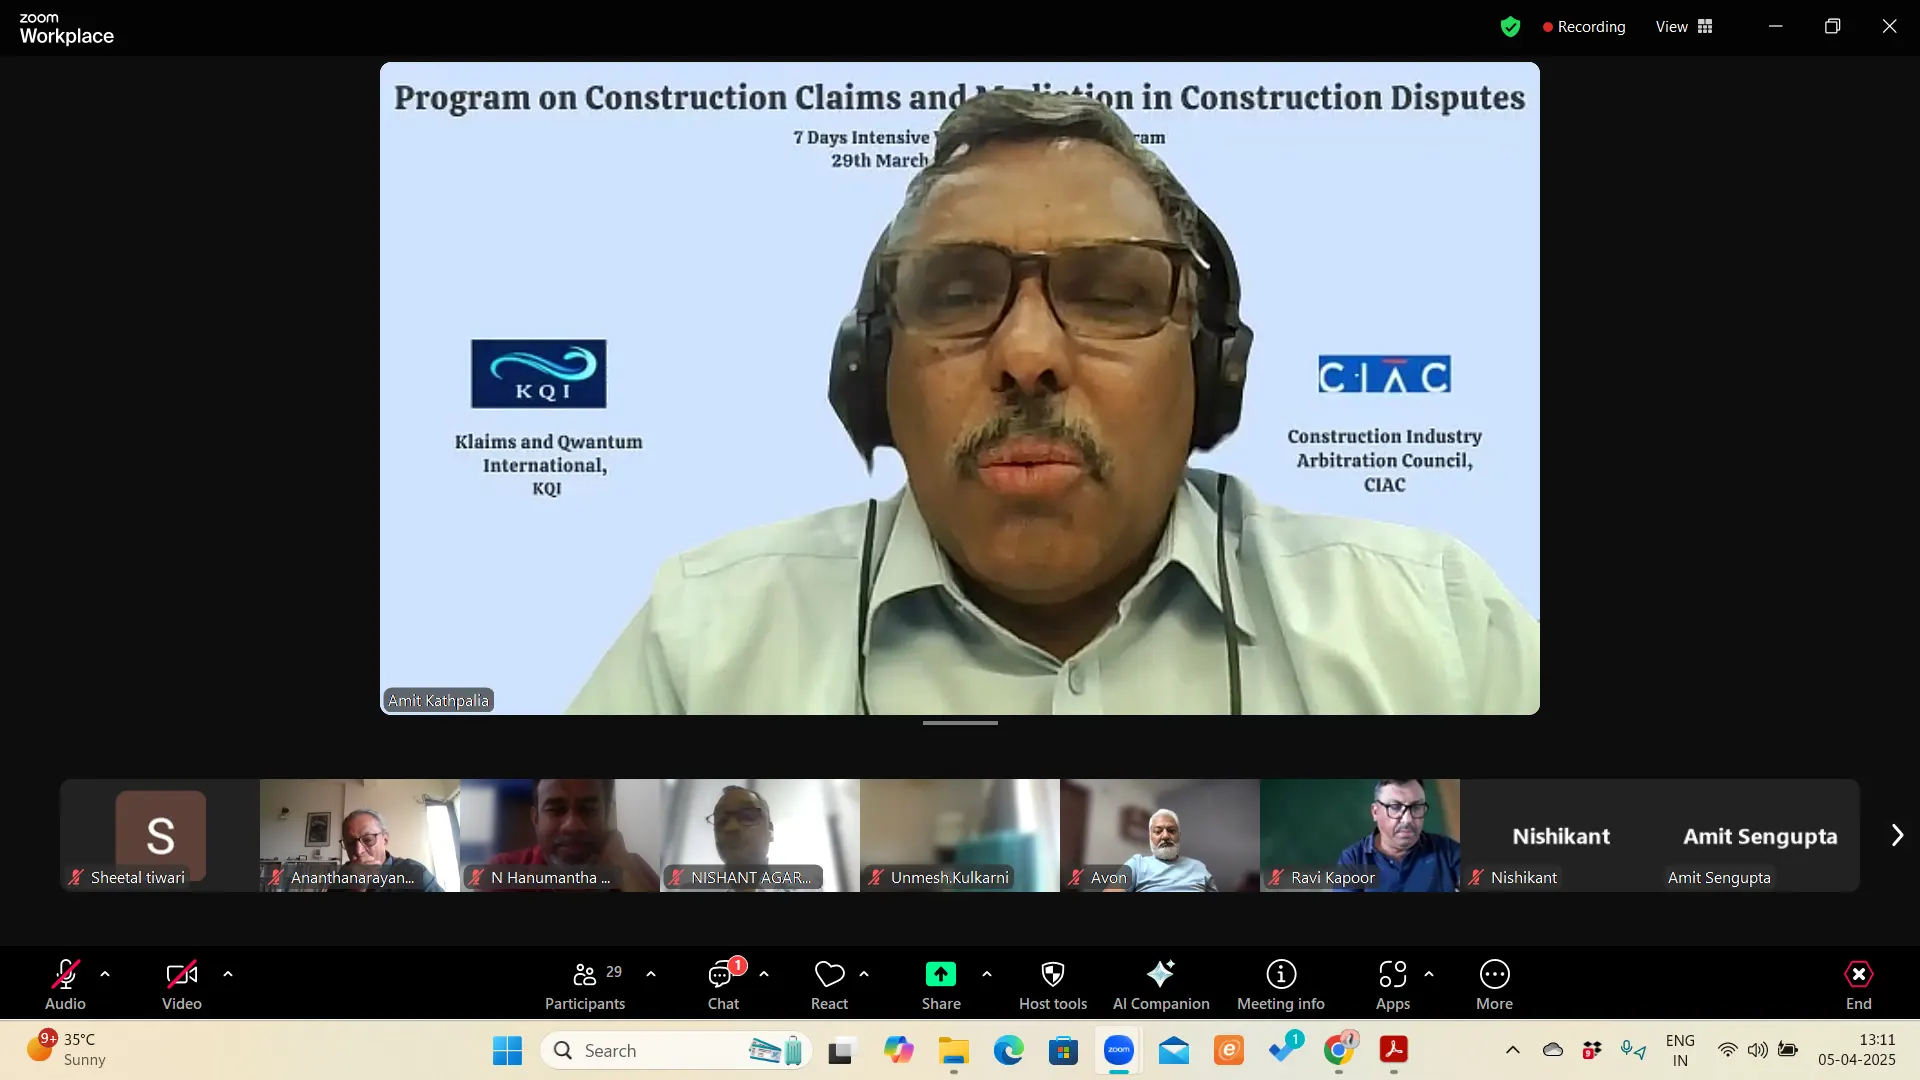Open Adobe Acrobat from taskbar
This screenshot has height=1080, width=1920.
pyautogui.click(x=1394, y=1050)
